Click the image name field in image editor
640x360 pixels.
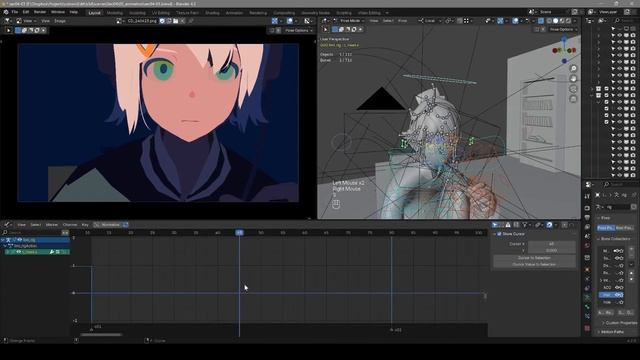pyautogui.click(x=142, y=21)
